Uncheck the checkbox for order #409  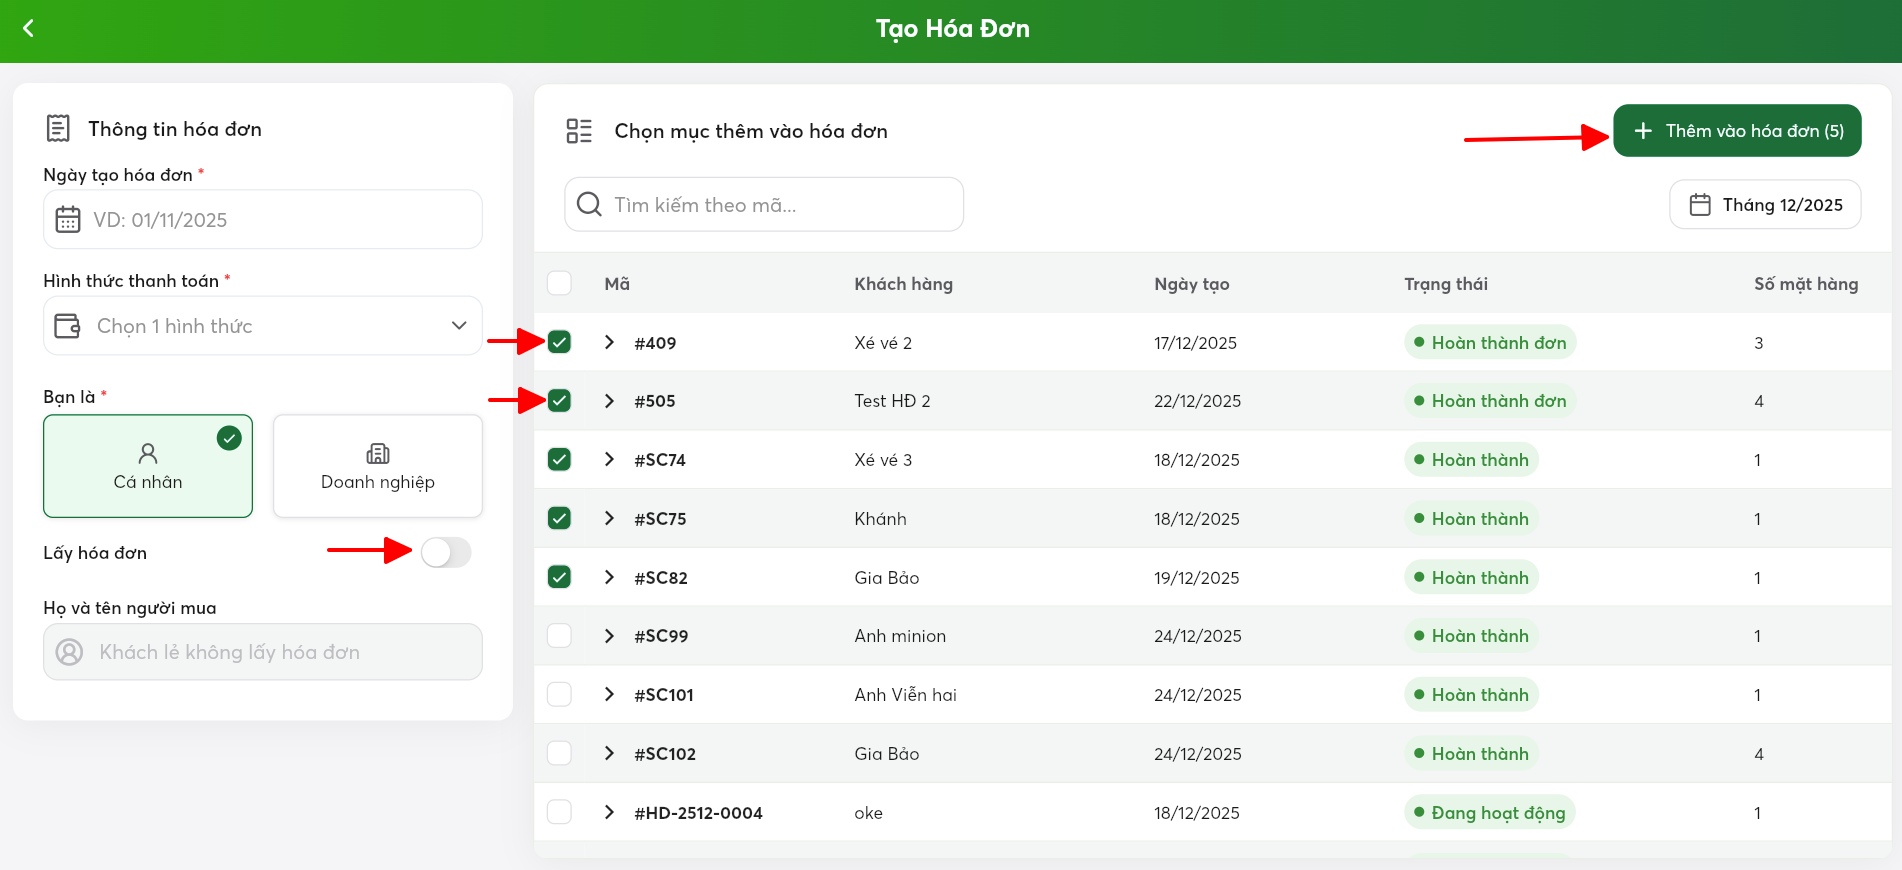point(560,342)
